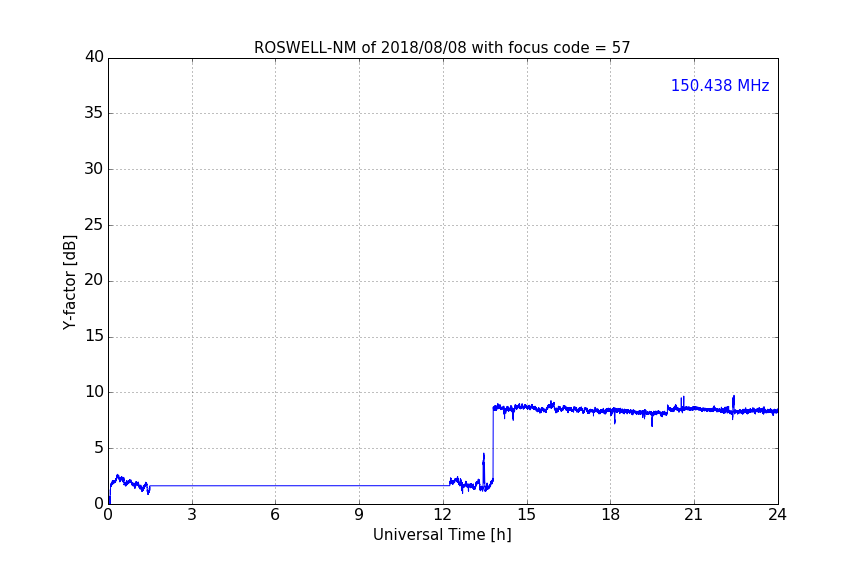Click the '150.438 MHz' frequency label
Screen dimensions: 864x576
click(720, 85)
